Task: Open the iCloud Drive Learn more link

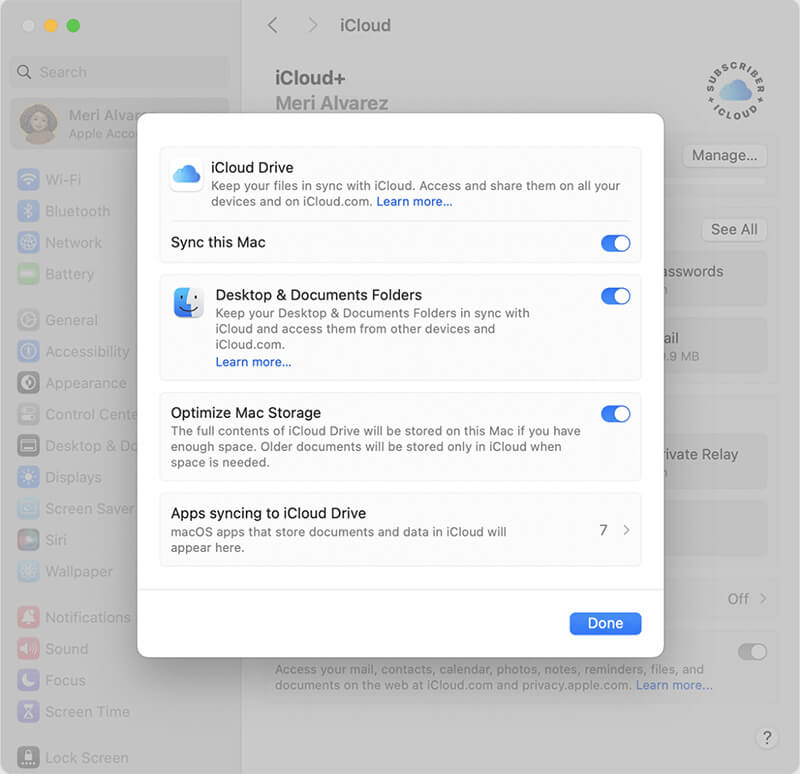Action: click(x=413, y=201)
